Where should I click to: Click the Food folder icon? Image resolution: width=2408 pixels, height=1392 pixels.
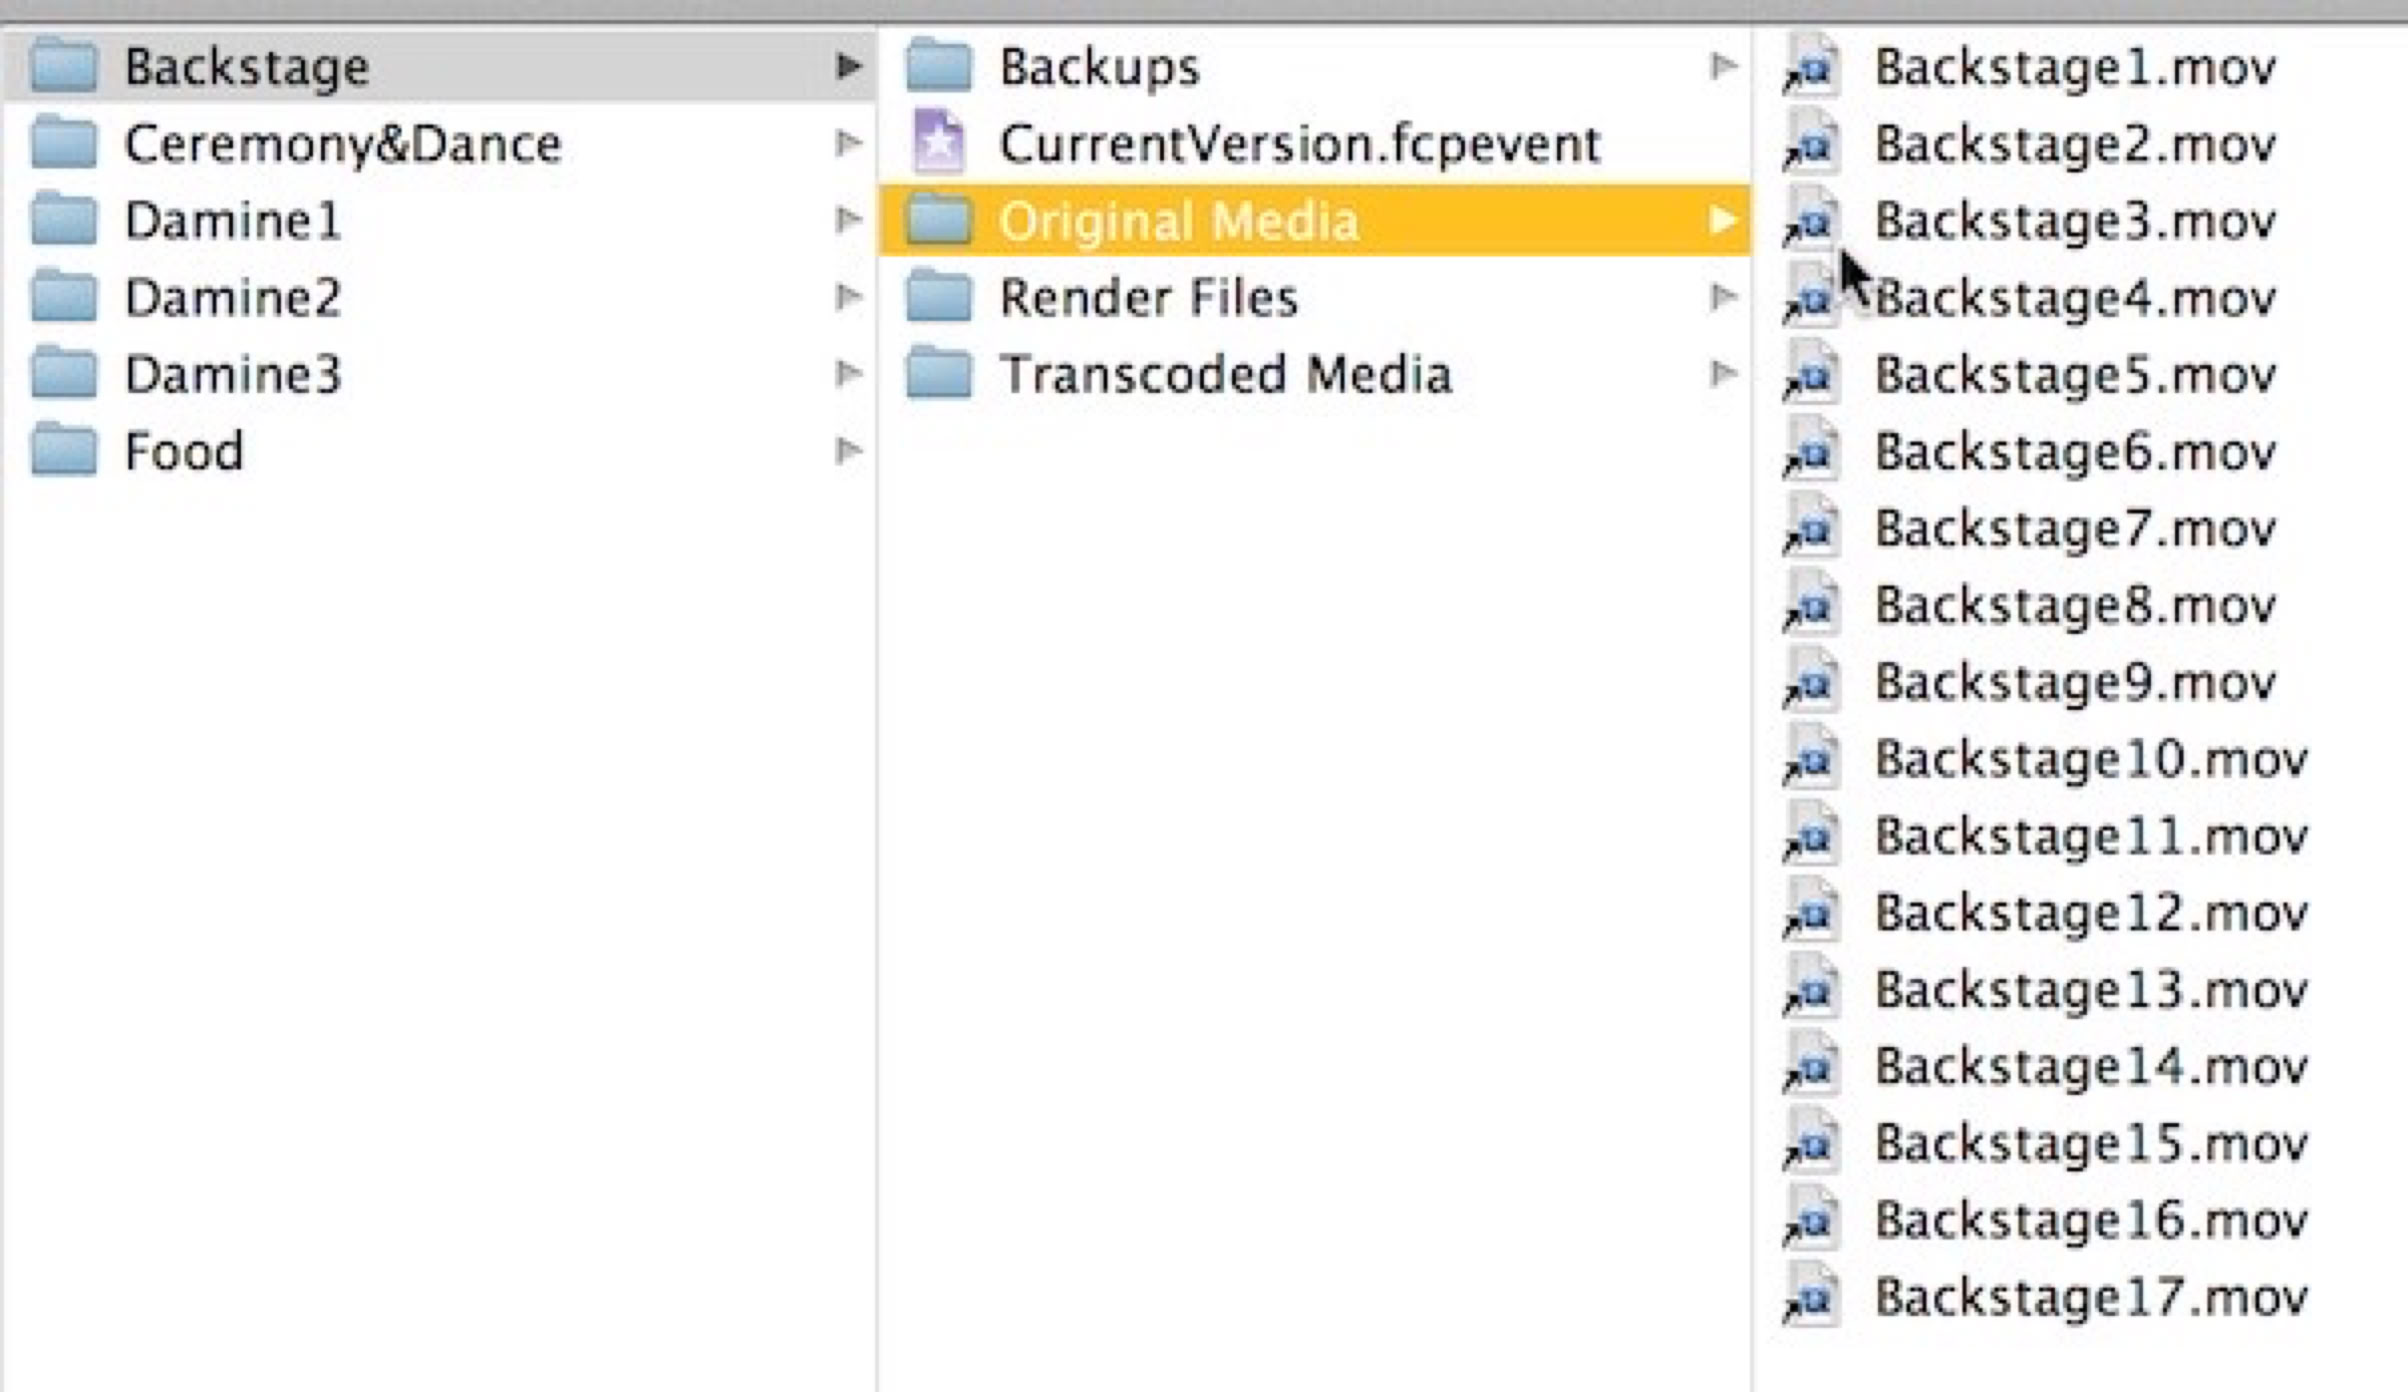click(x=64, y=451)
